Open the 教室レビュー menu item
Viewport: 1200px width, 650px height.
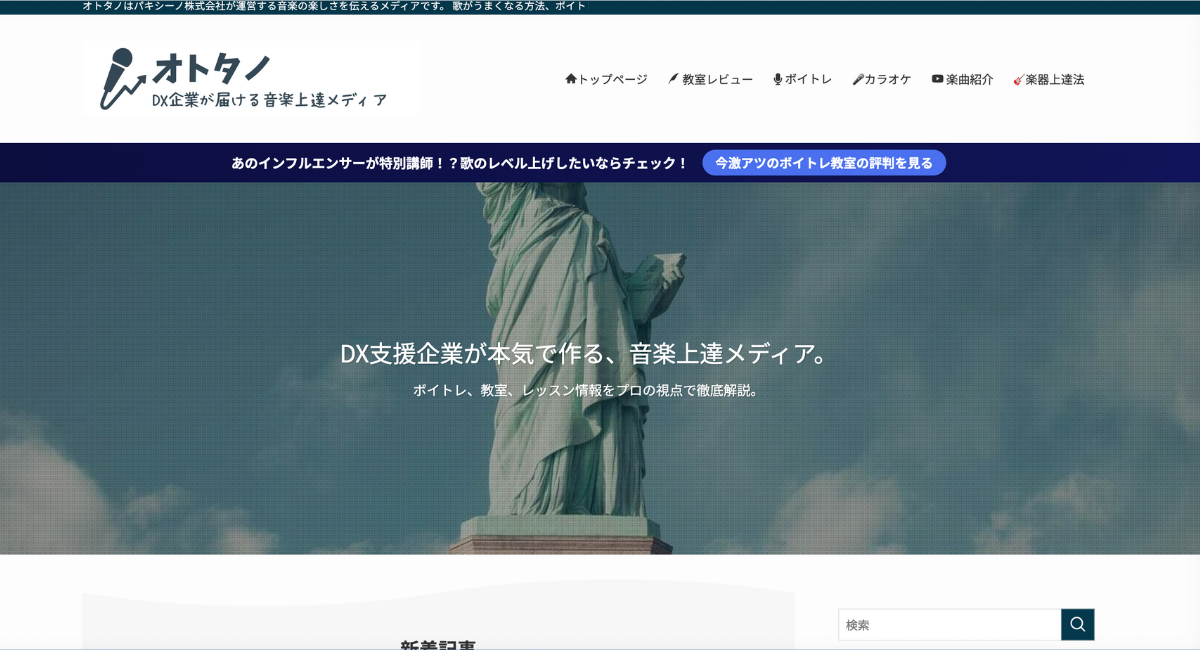pos(717,79)
